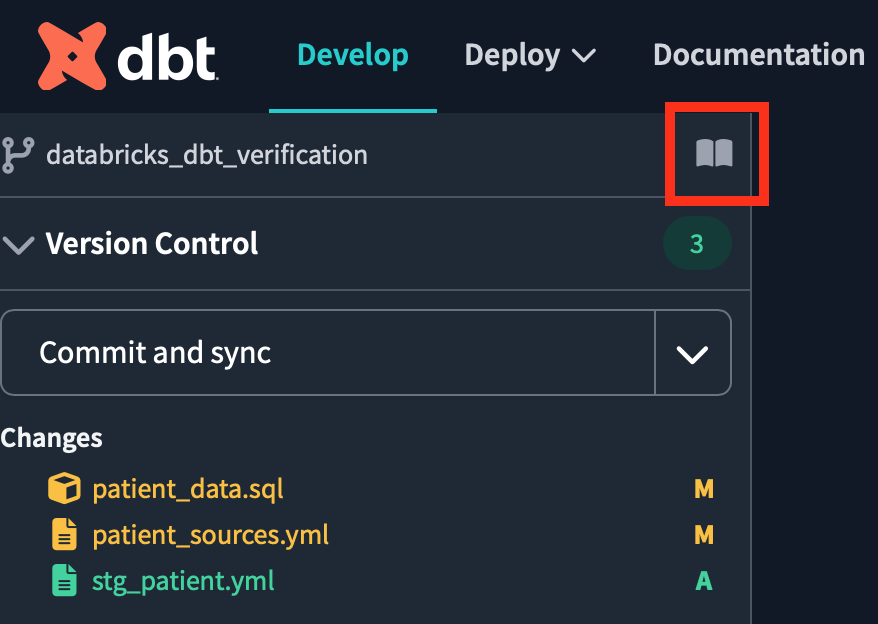Click the M status of patient_sources.yml
Screen dimensions: 878x624
(x=704, y=535)
